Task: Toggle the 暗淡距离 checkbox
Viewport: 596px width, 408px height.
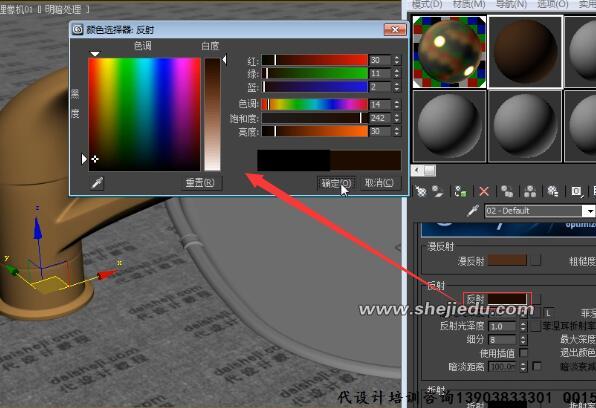Action: pyautogui.click(x=537, y=366)
